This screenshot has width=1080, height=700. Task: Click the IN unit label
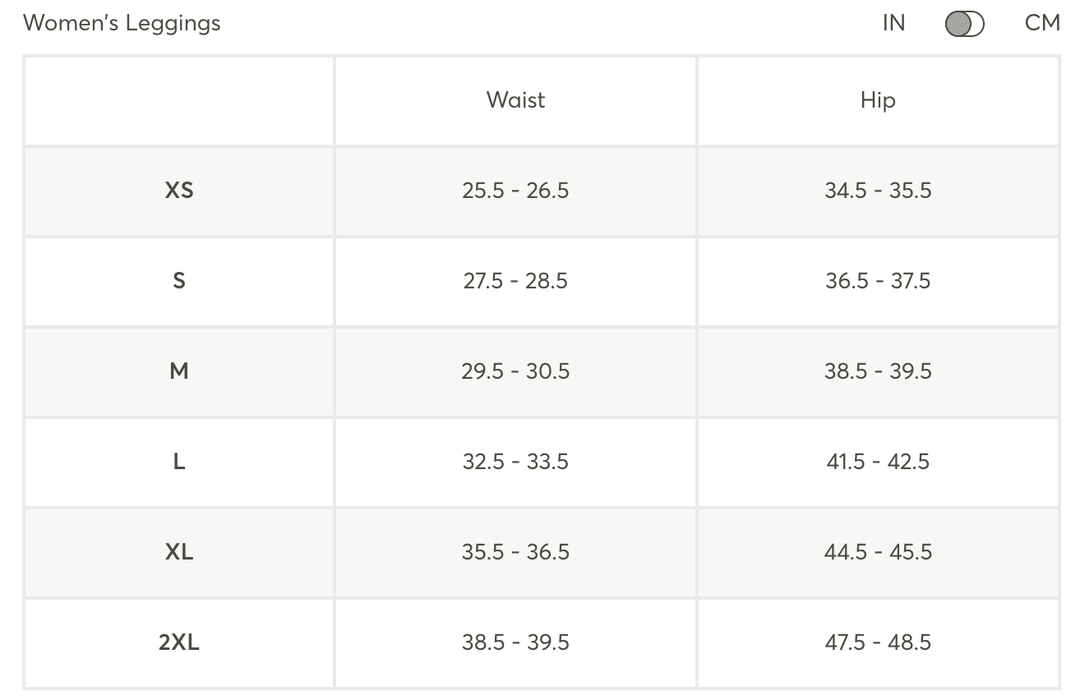click(893, 23)
